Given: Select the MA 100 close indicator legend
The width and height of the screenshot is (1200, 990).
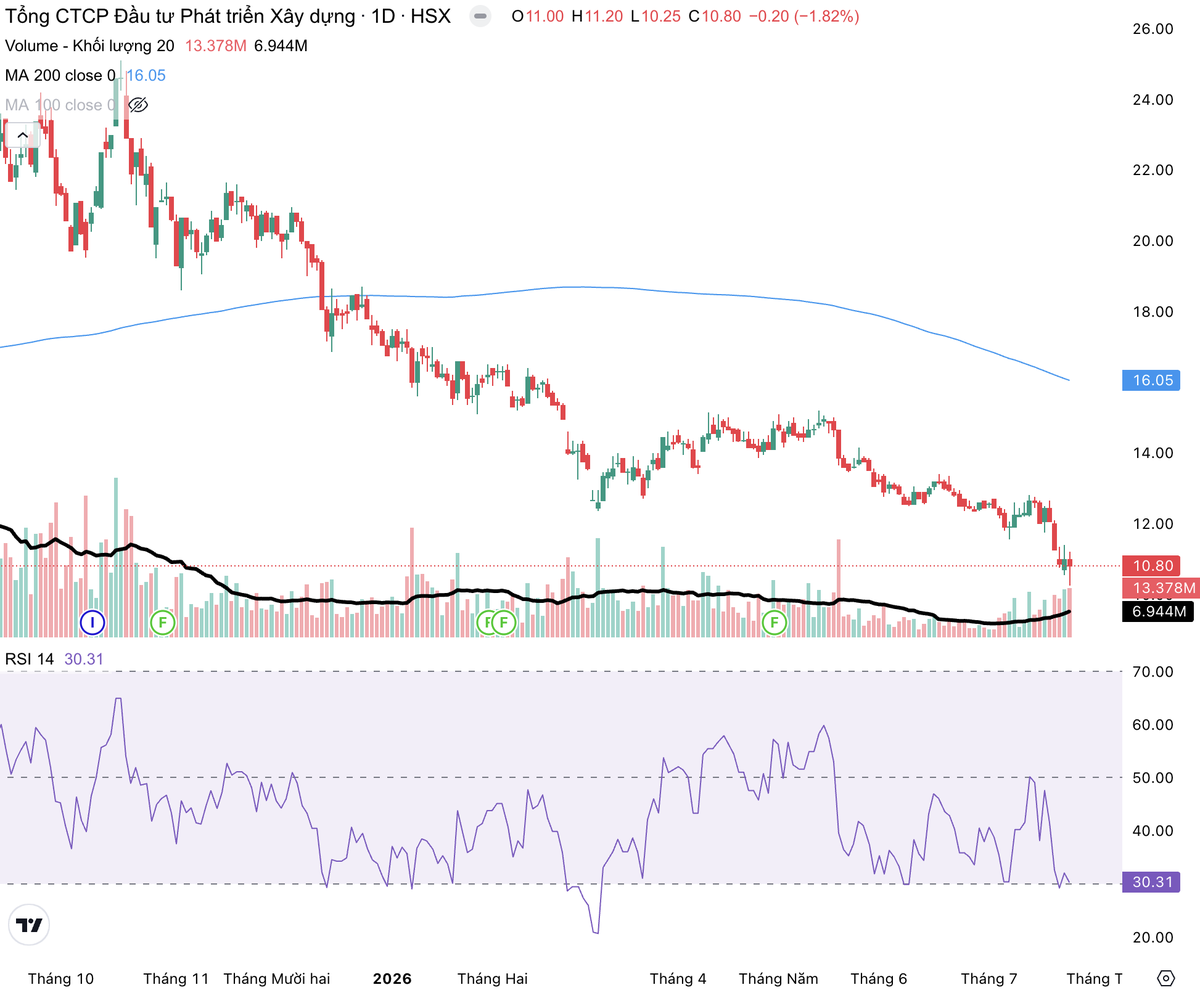Looking at the screenshot, I should point(59,105).
